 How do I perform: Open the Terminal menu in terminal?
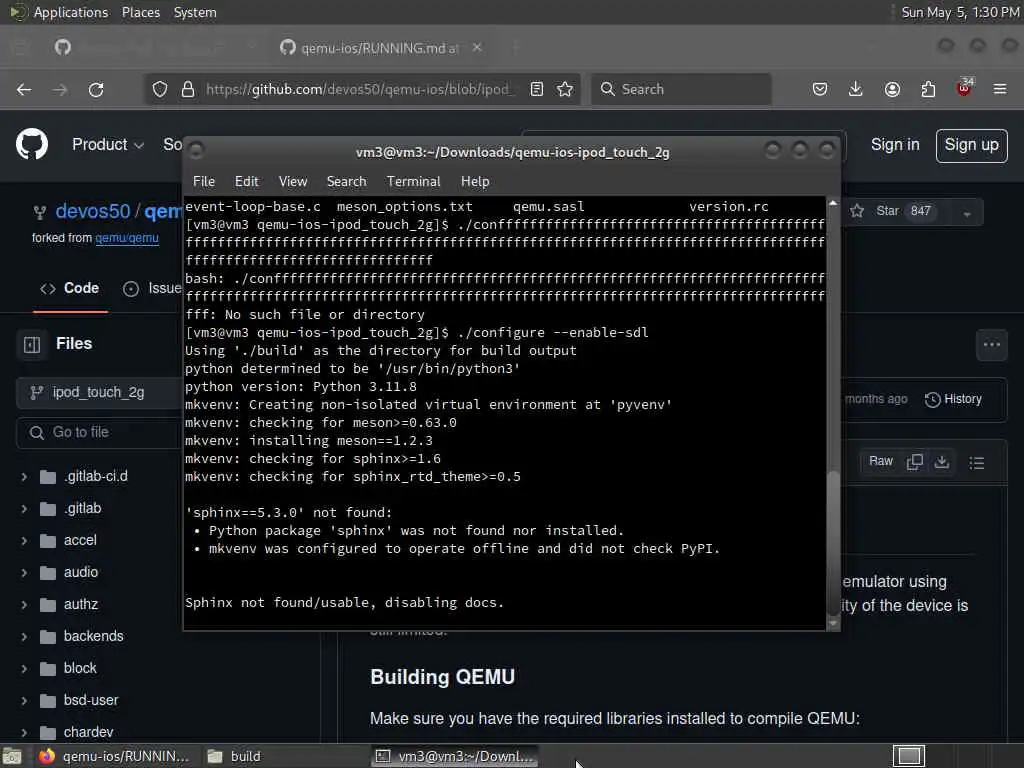pos(413,182)
